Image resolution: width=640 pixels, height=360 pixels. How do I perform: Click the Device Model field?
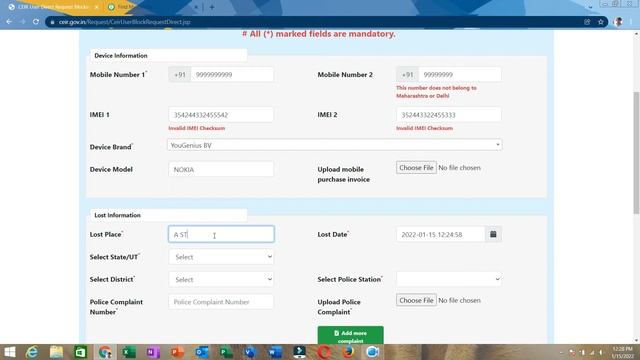tap(221, 169)
